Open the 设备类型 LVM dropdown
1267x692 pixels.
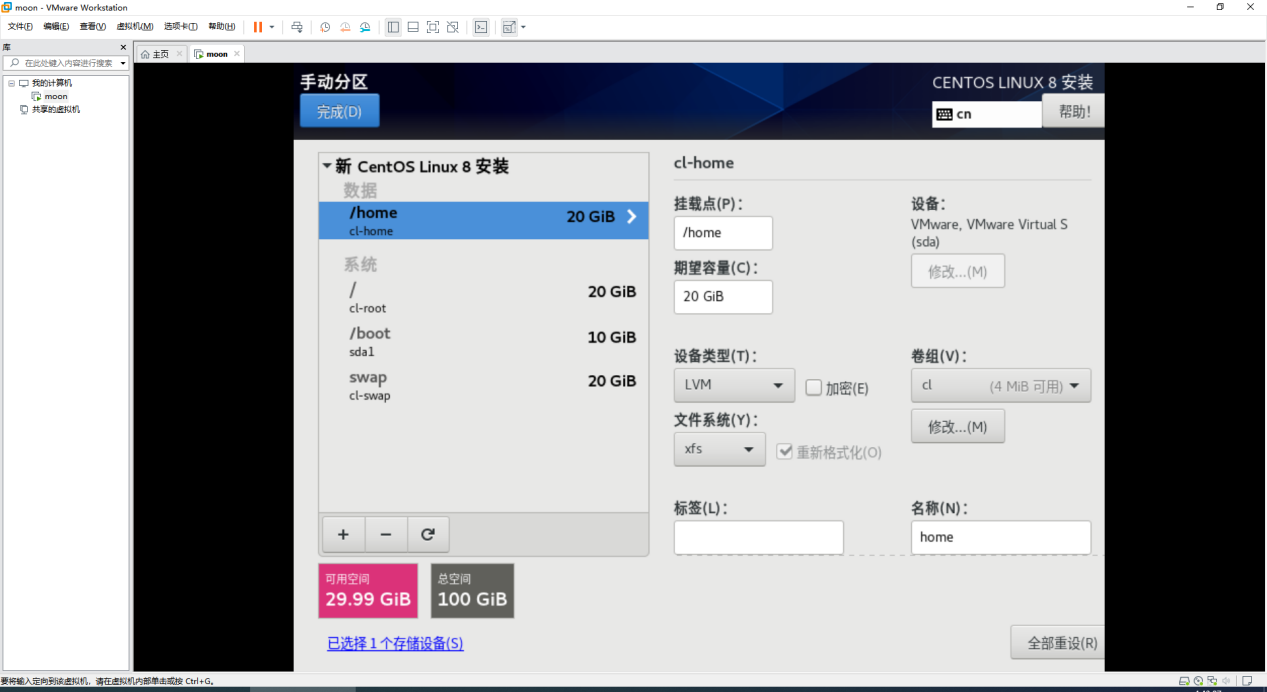[734, 385]
